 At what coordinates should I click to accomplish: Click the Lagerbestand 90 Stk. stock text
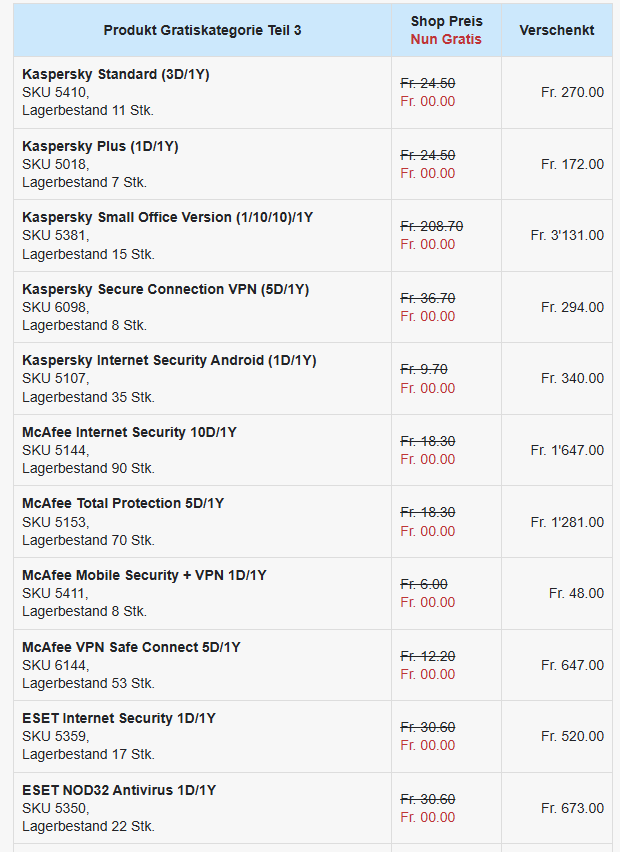88,468
